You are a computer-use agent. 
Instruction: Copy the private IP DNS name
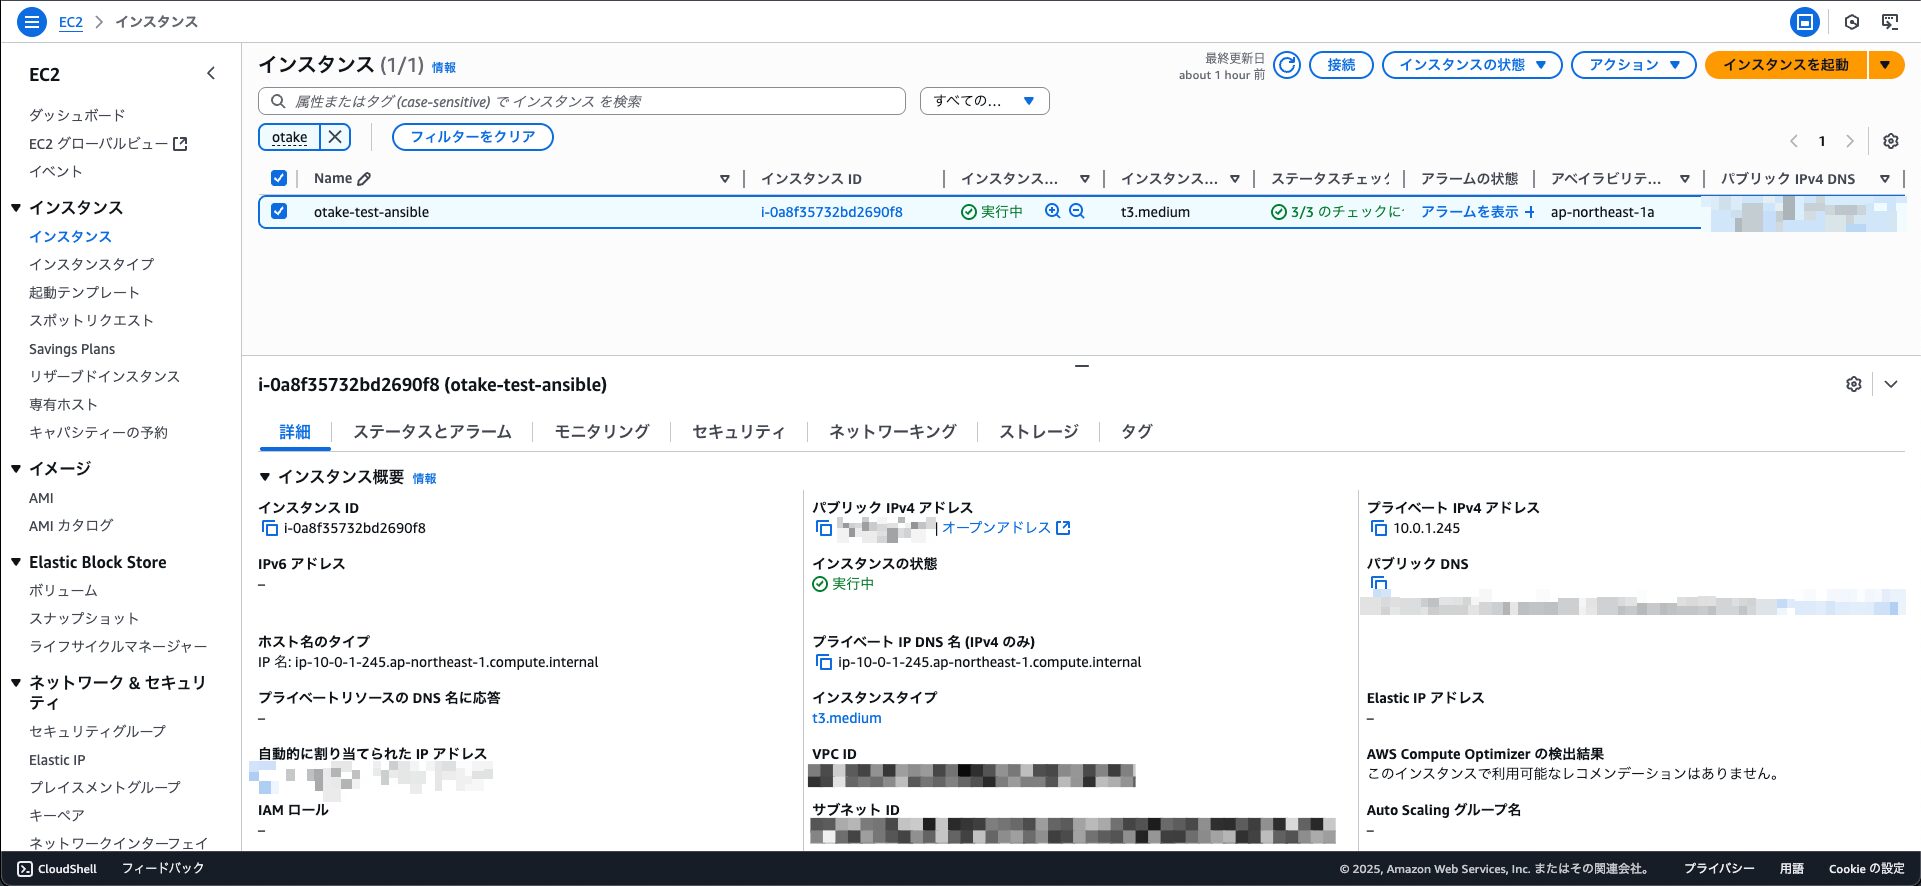pos(823,662)
